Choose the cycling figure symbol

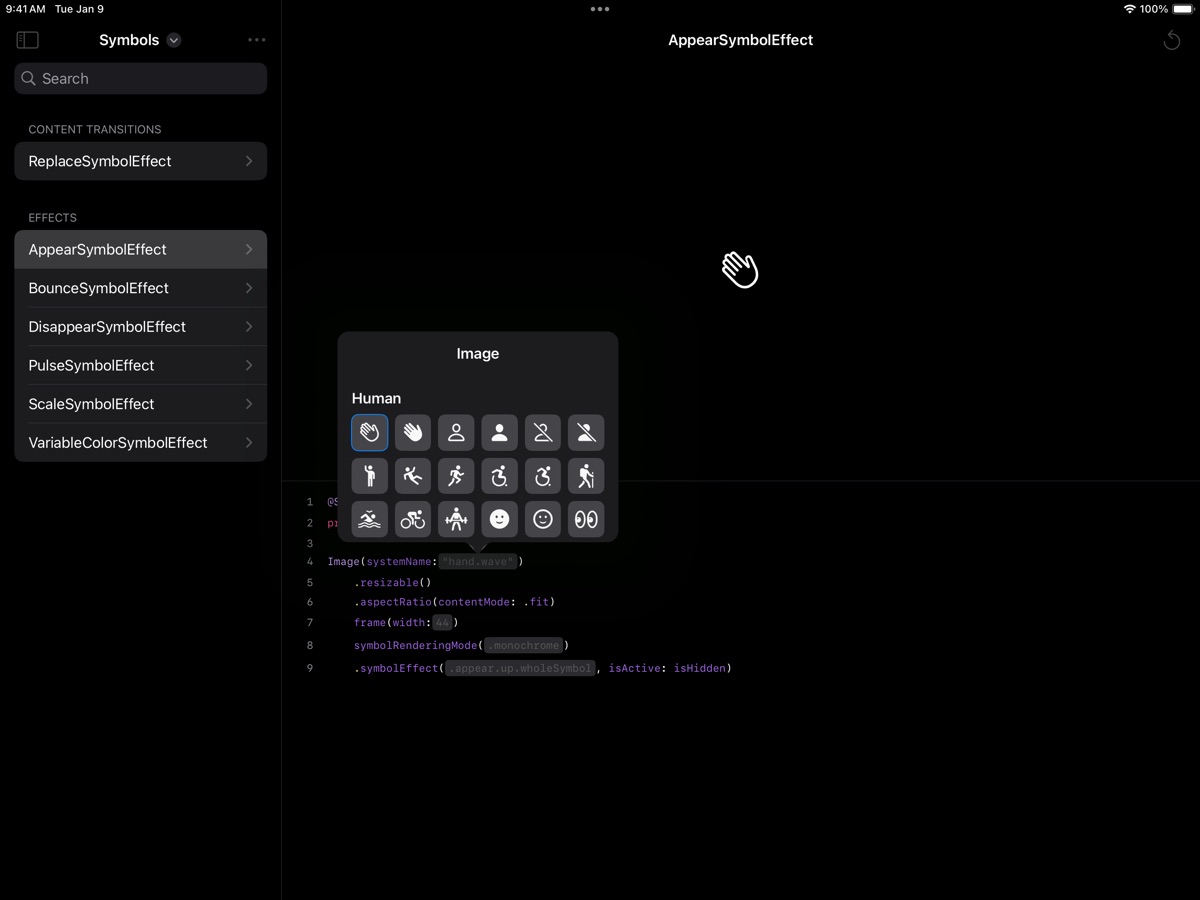pos(413,519)
